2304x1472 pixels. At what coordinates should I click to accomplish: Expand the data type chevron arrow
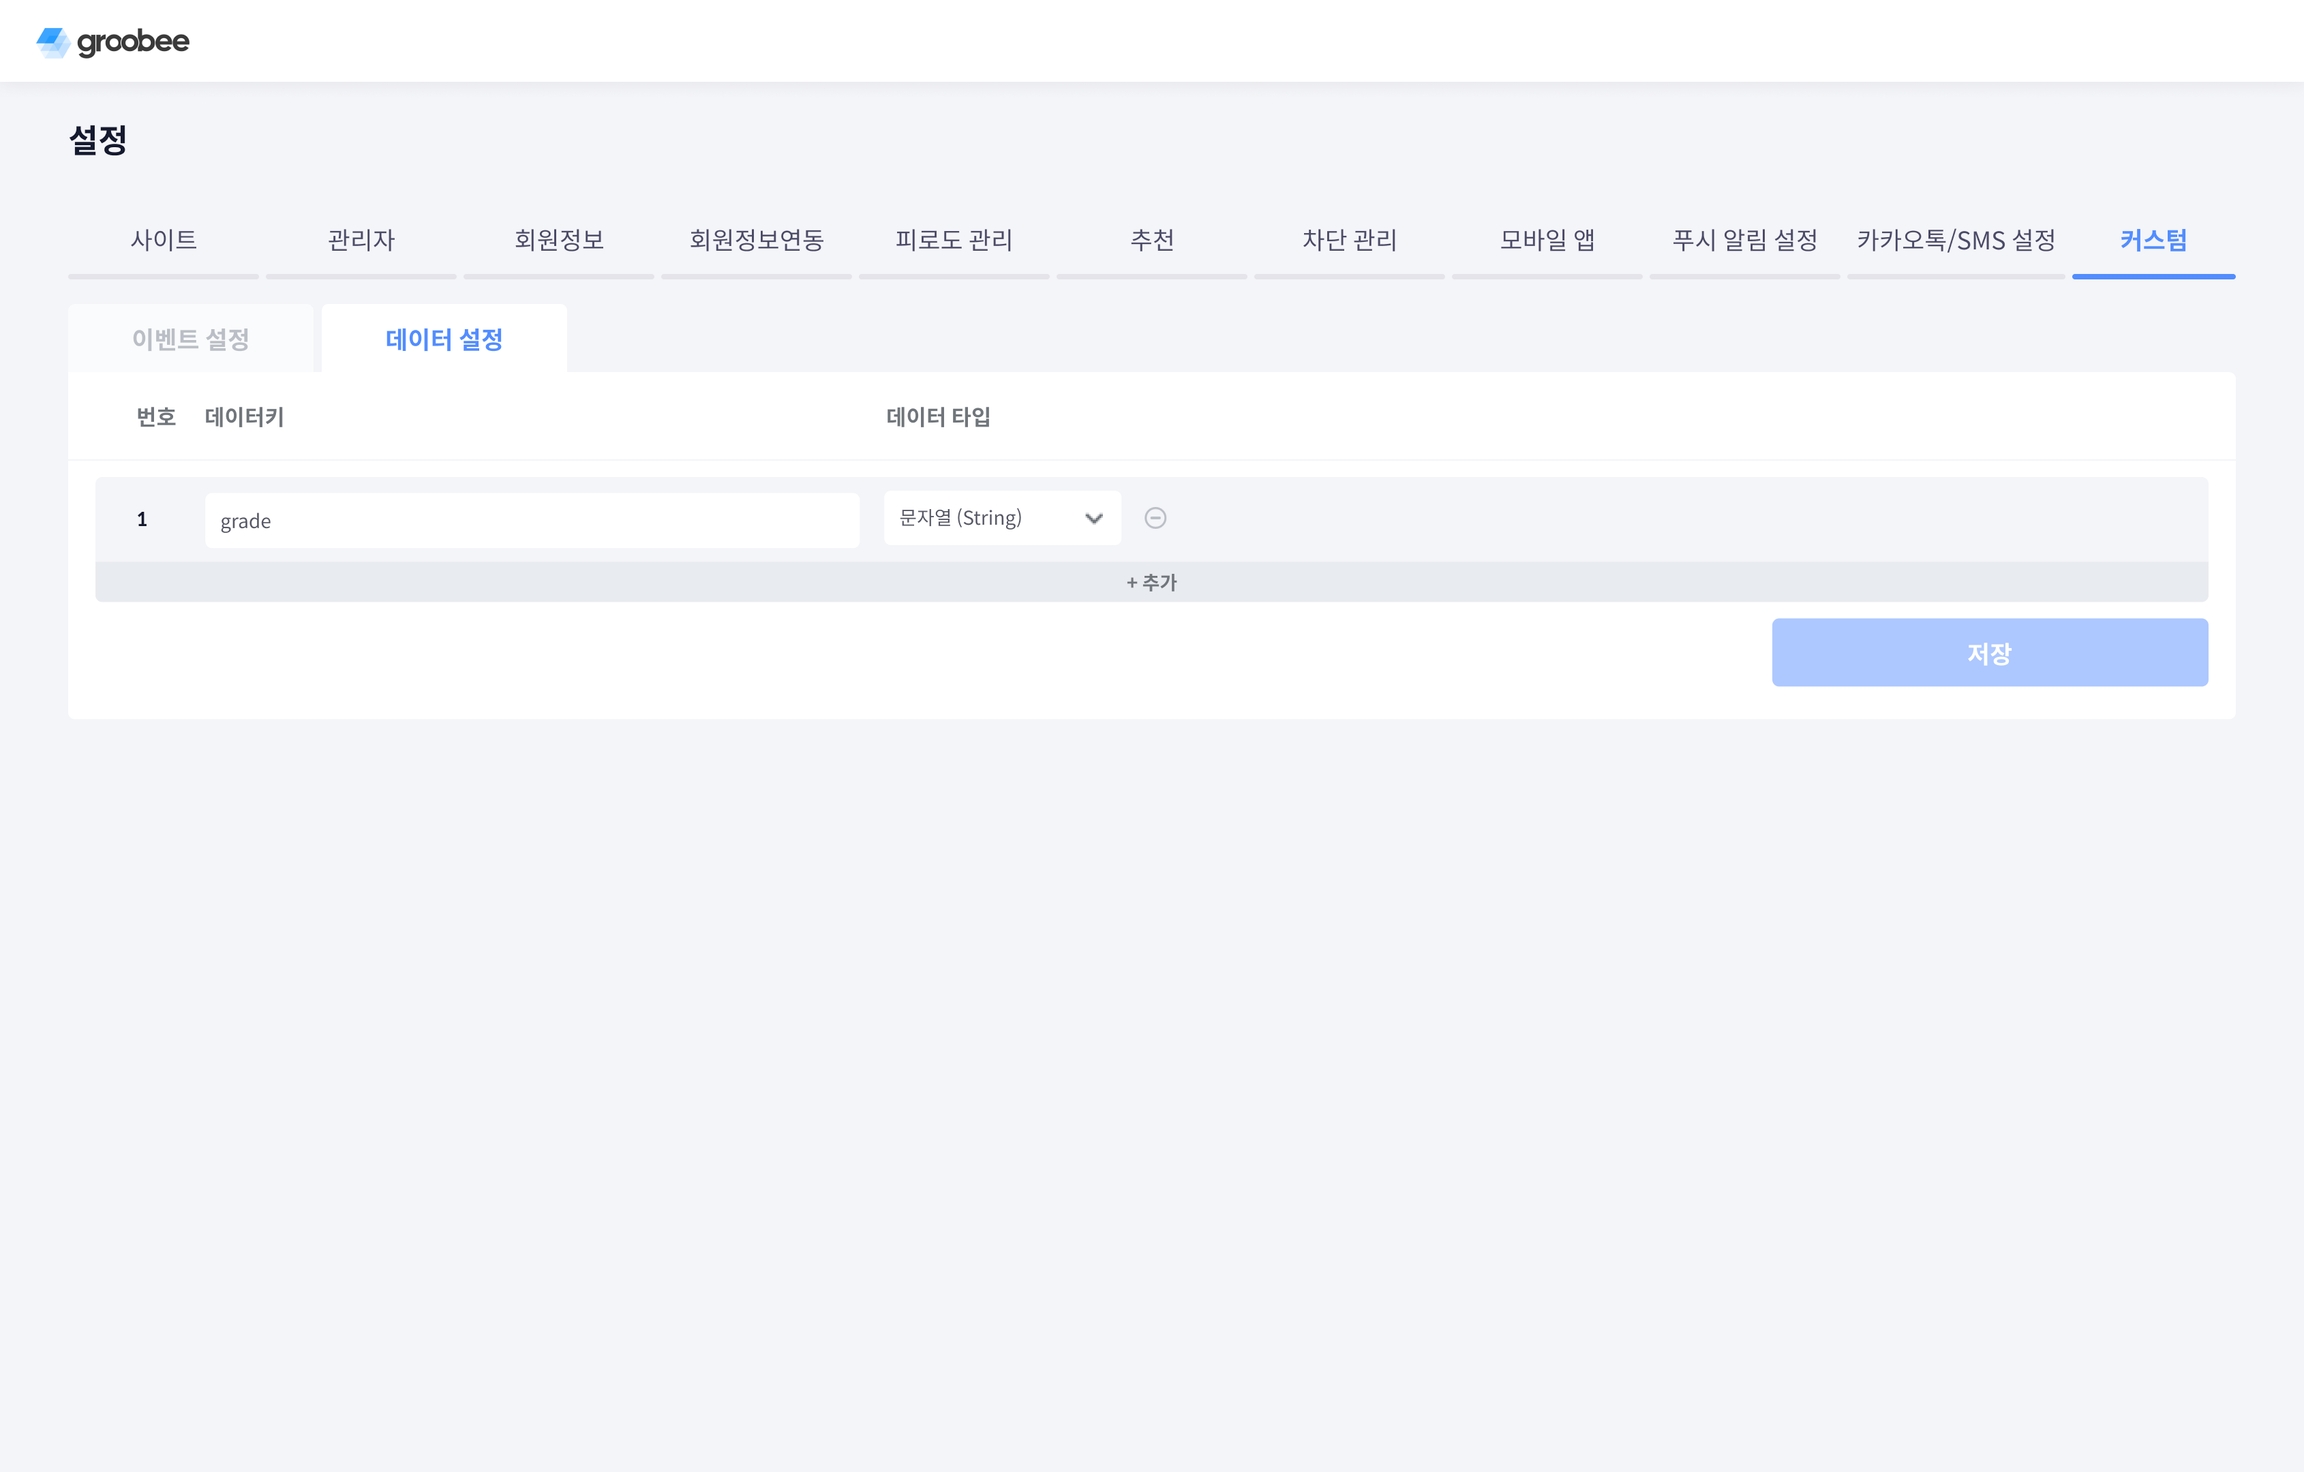(1093, 518)
